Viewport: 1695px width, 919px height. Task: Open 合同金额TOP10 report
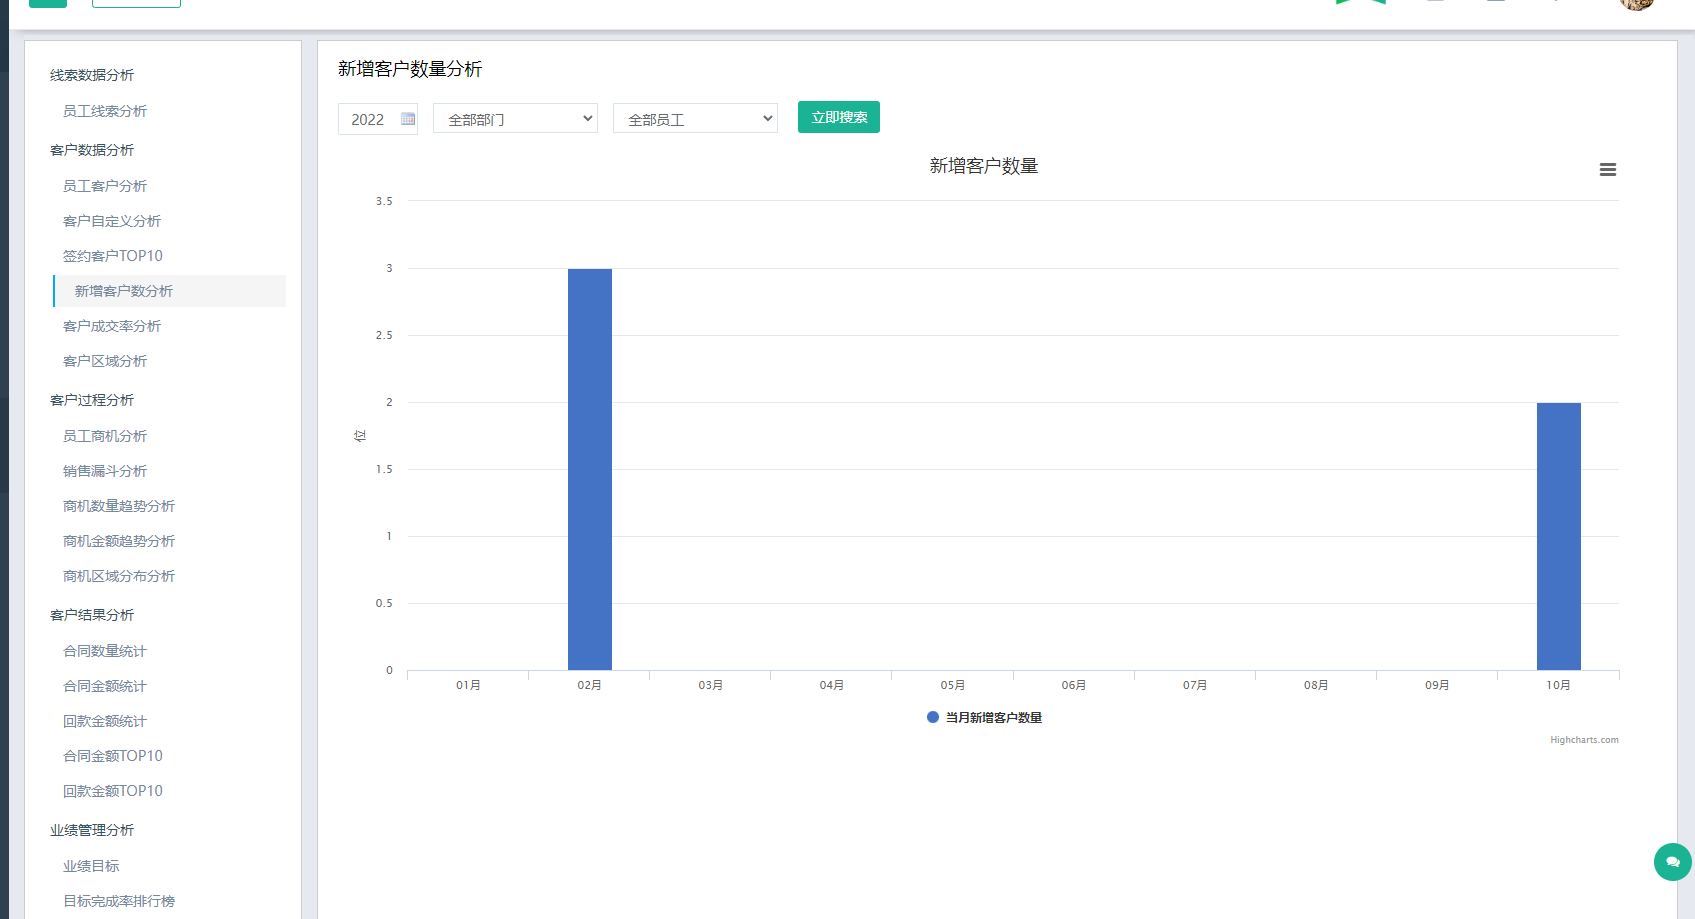click(111, 755)
